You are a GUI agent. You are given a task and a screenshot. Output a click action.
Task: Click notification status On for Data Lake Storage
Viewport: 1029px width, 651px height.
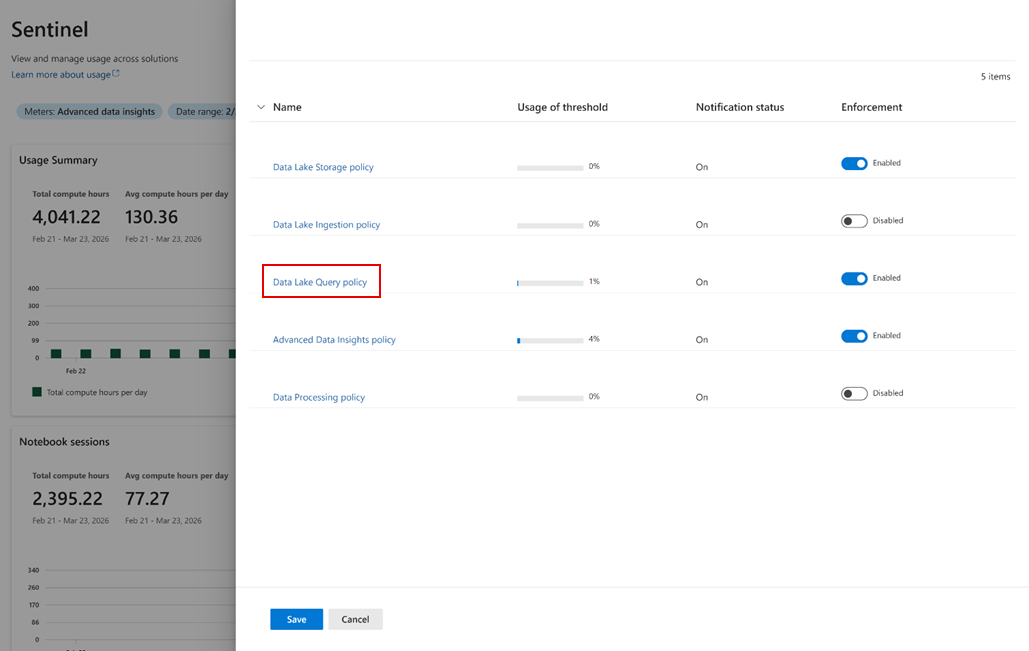(702, 167)
